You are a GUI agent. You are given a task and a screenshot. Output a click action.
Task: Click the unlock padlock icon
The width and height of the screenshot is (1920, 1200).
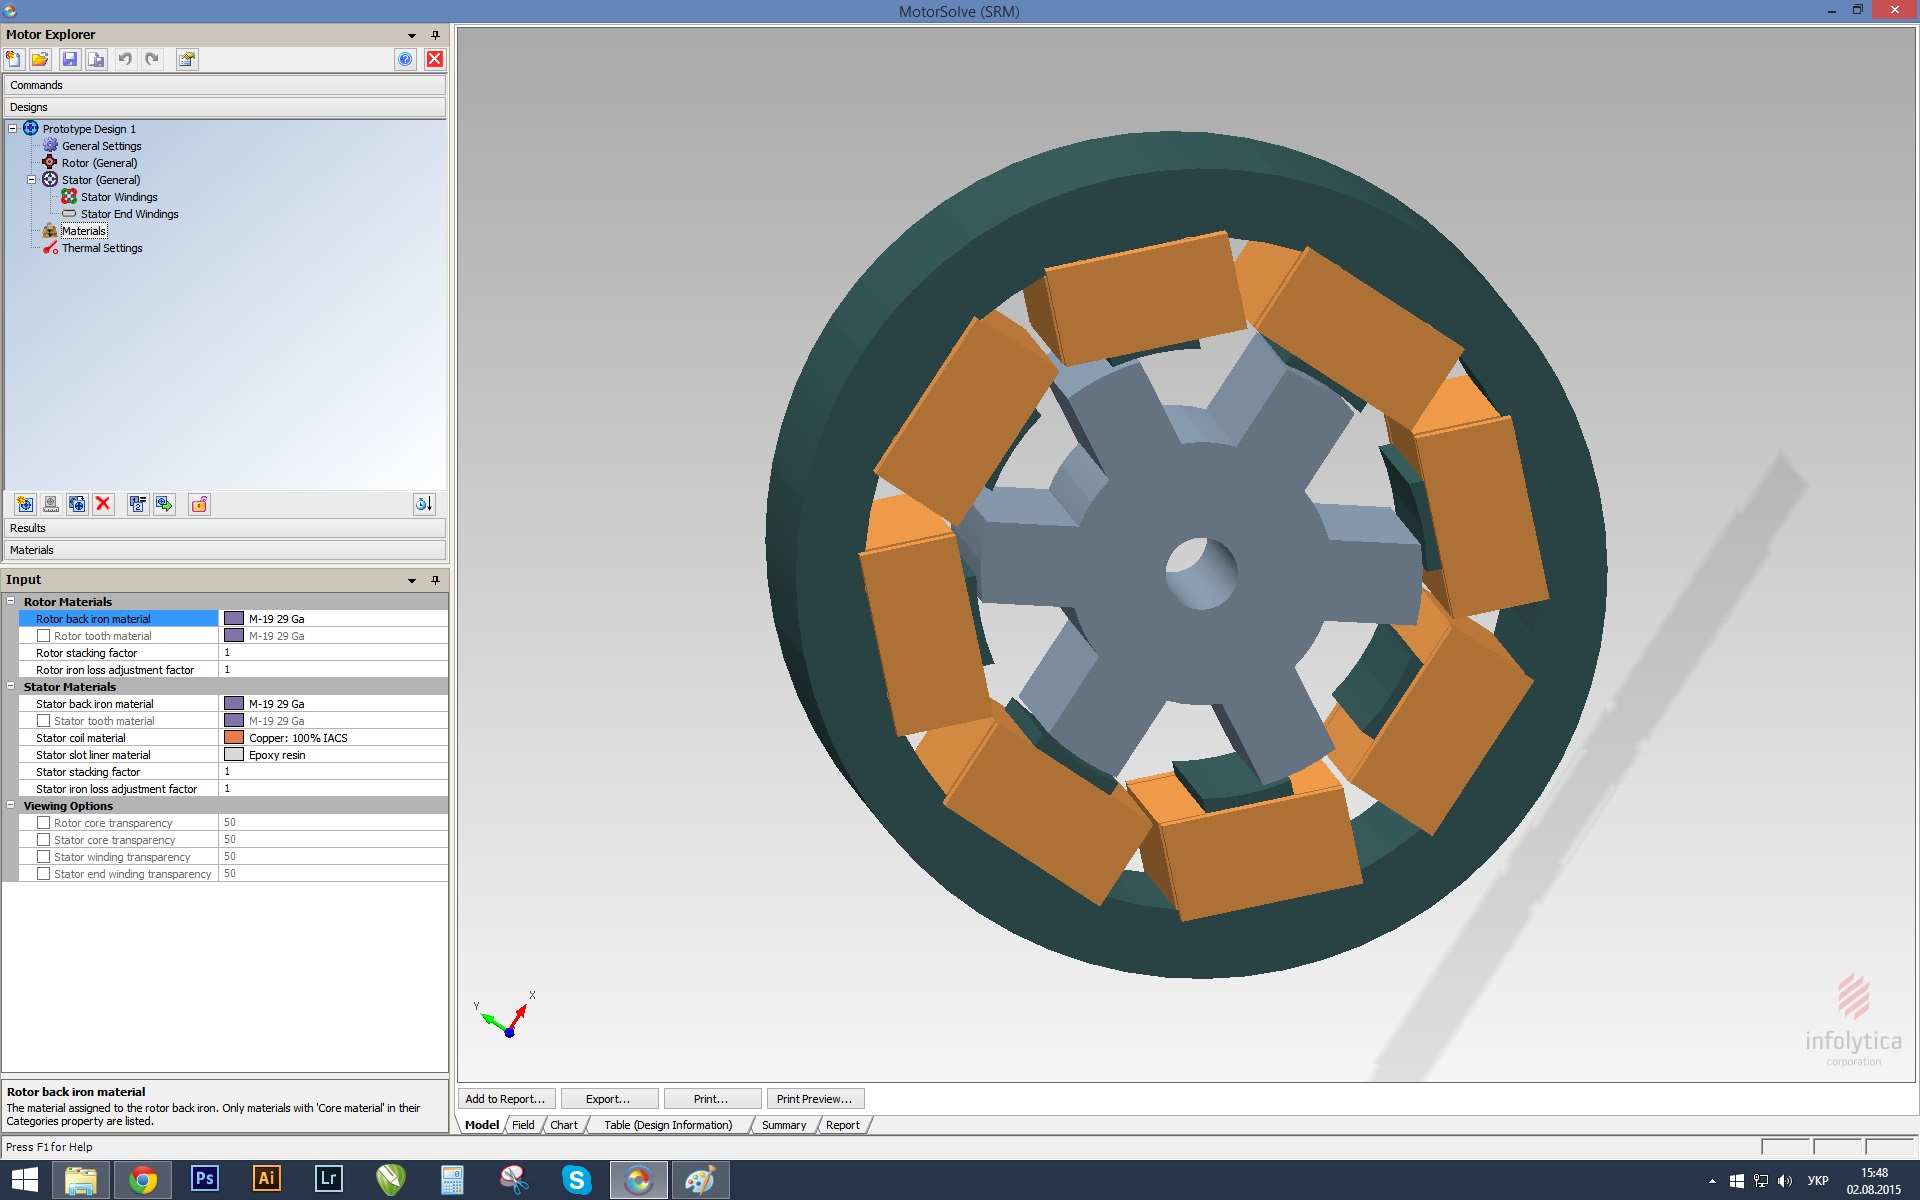click(x=199, y=505)
